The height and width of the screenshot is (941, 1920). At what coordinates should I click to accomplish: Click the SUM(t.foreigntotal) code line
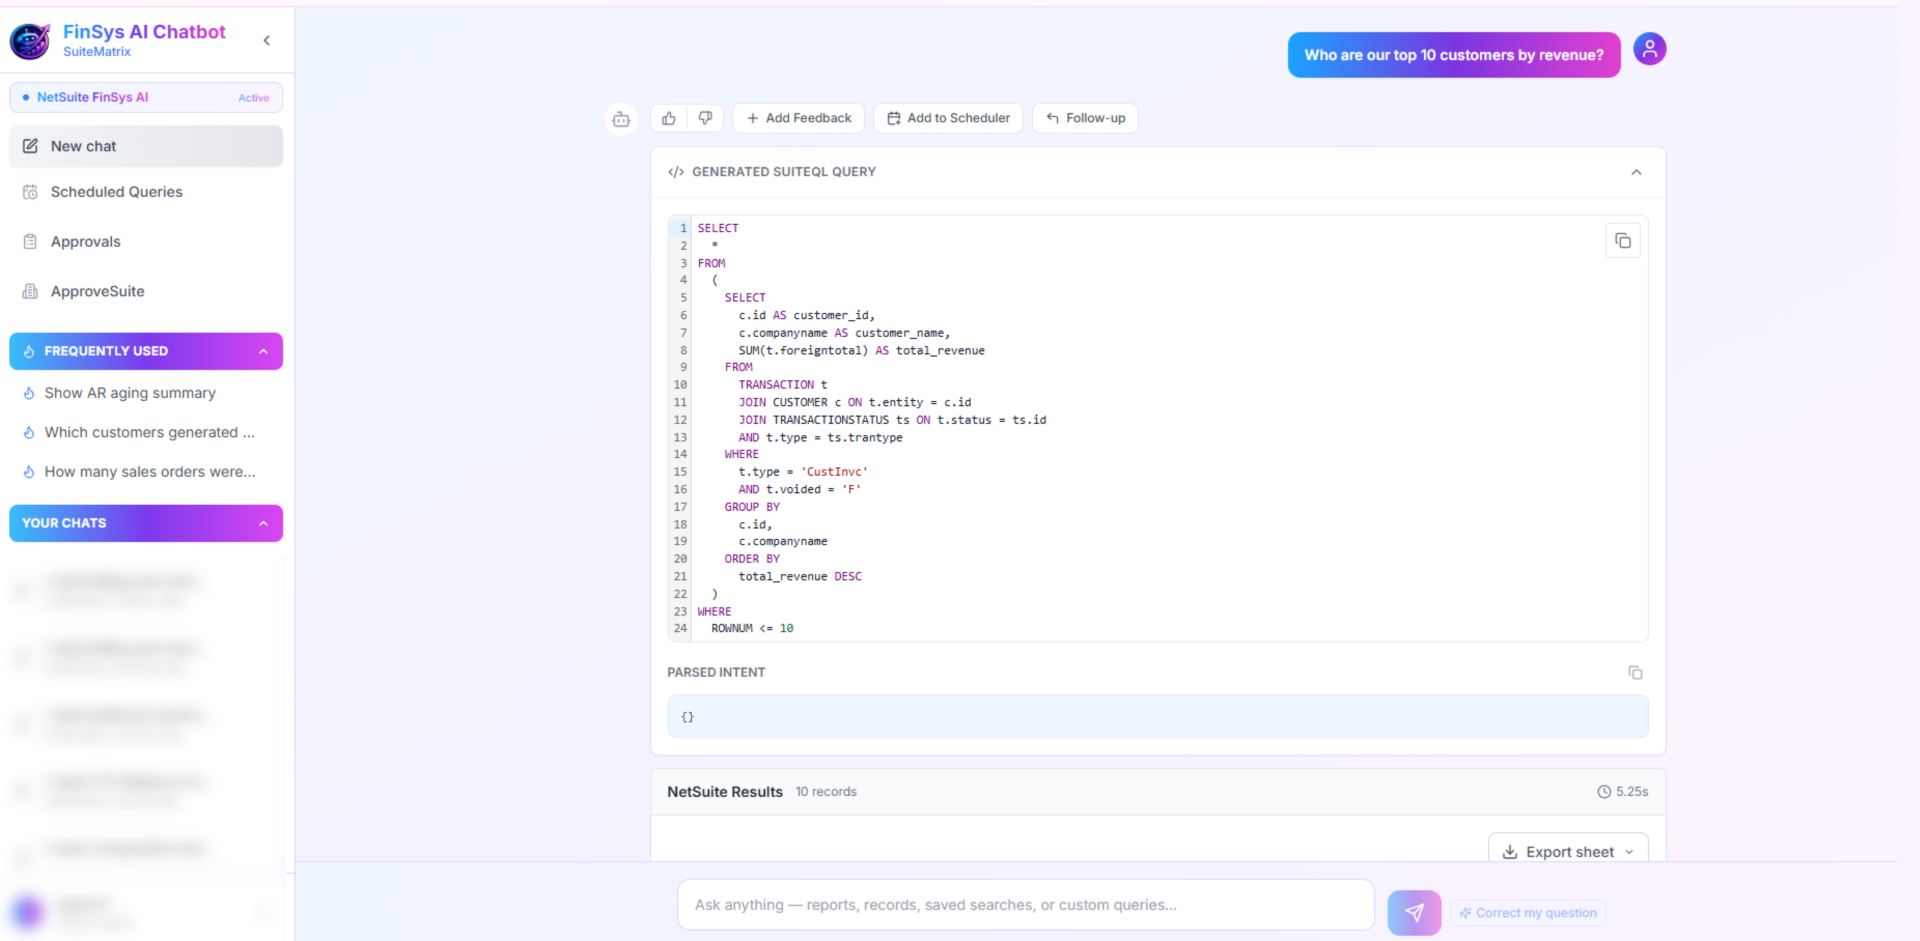(x=861, y=351)
